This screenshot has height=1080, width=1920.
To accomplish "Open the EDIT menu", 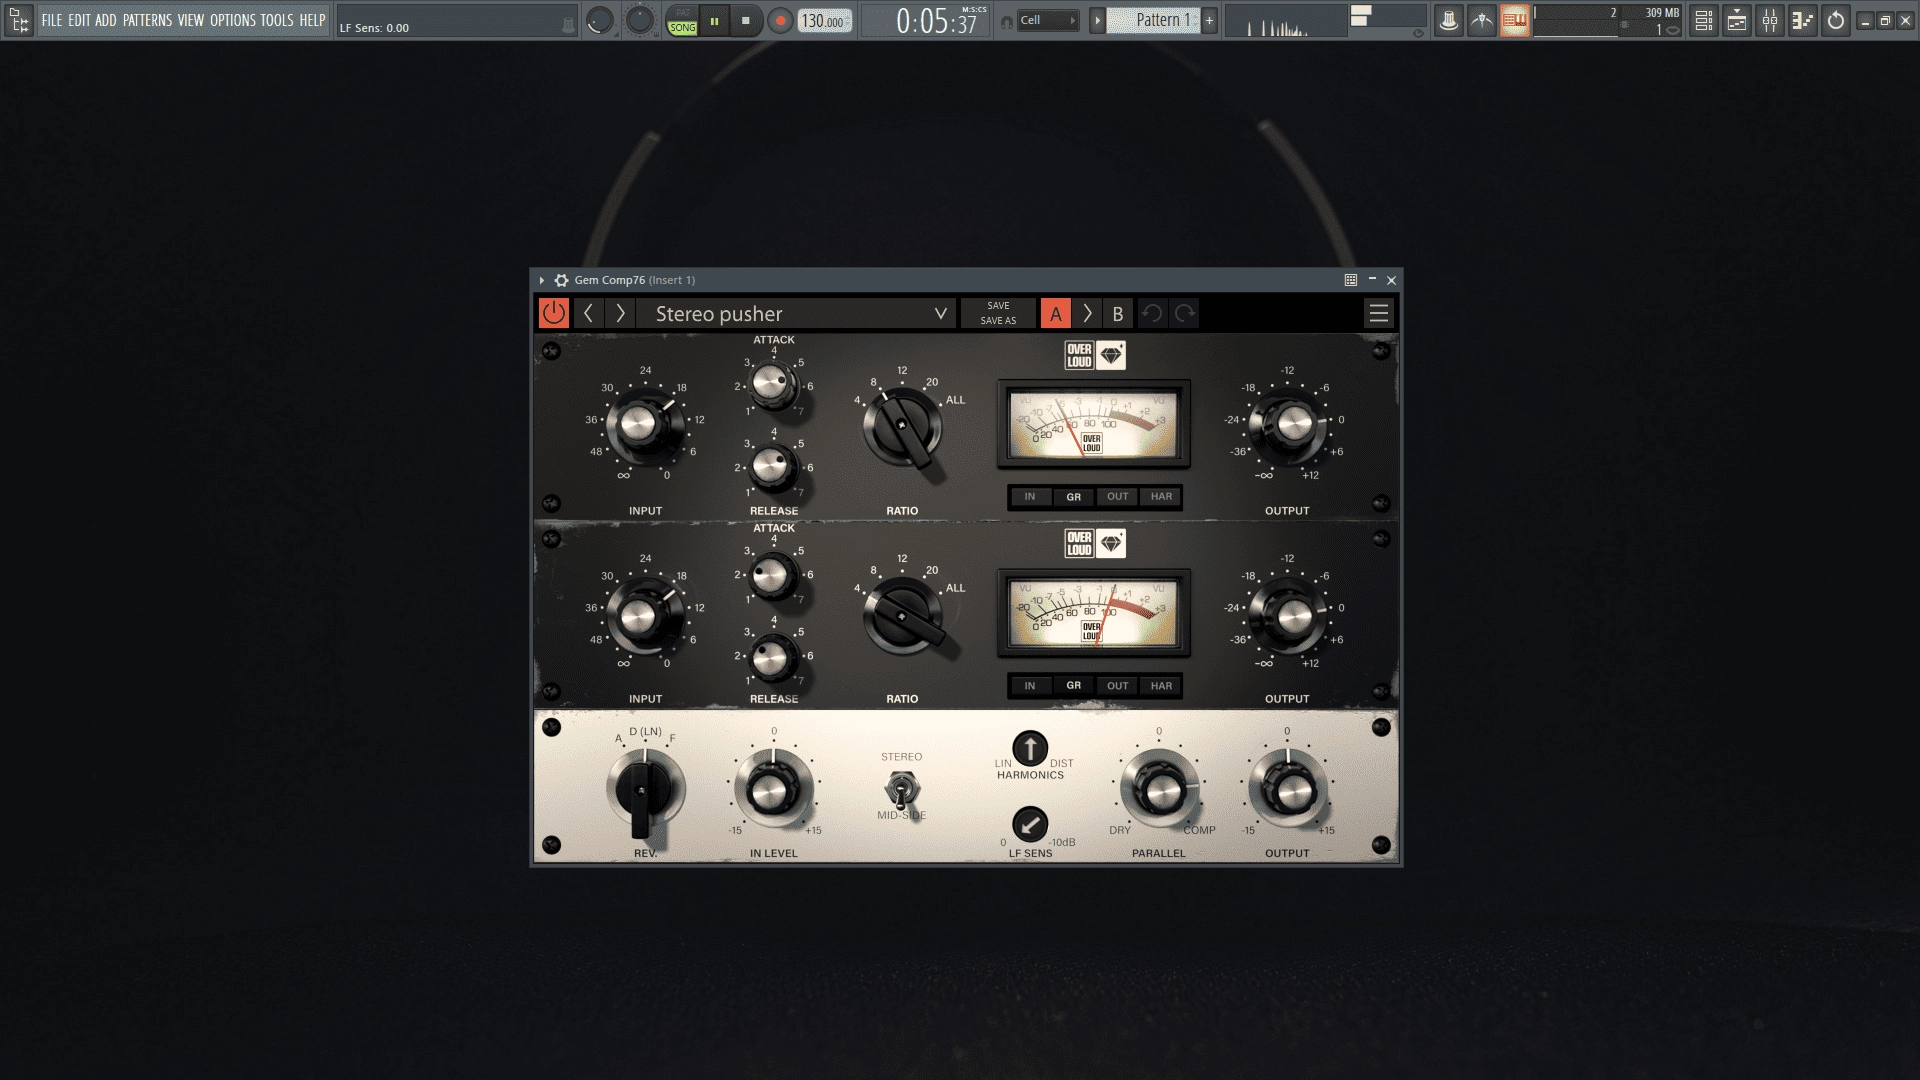I will [x=79, y=20].
